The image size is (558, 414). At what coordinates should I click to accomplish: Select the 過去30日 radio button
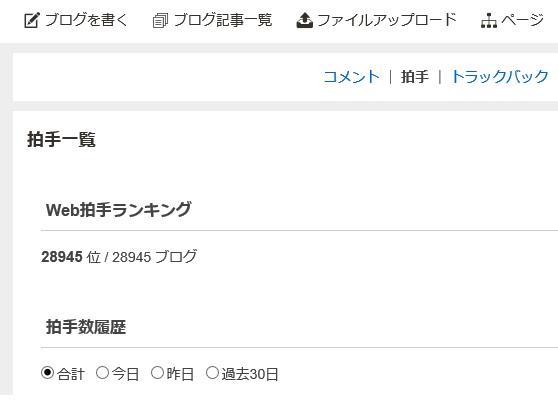coord(212,373)
